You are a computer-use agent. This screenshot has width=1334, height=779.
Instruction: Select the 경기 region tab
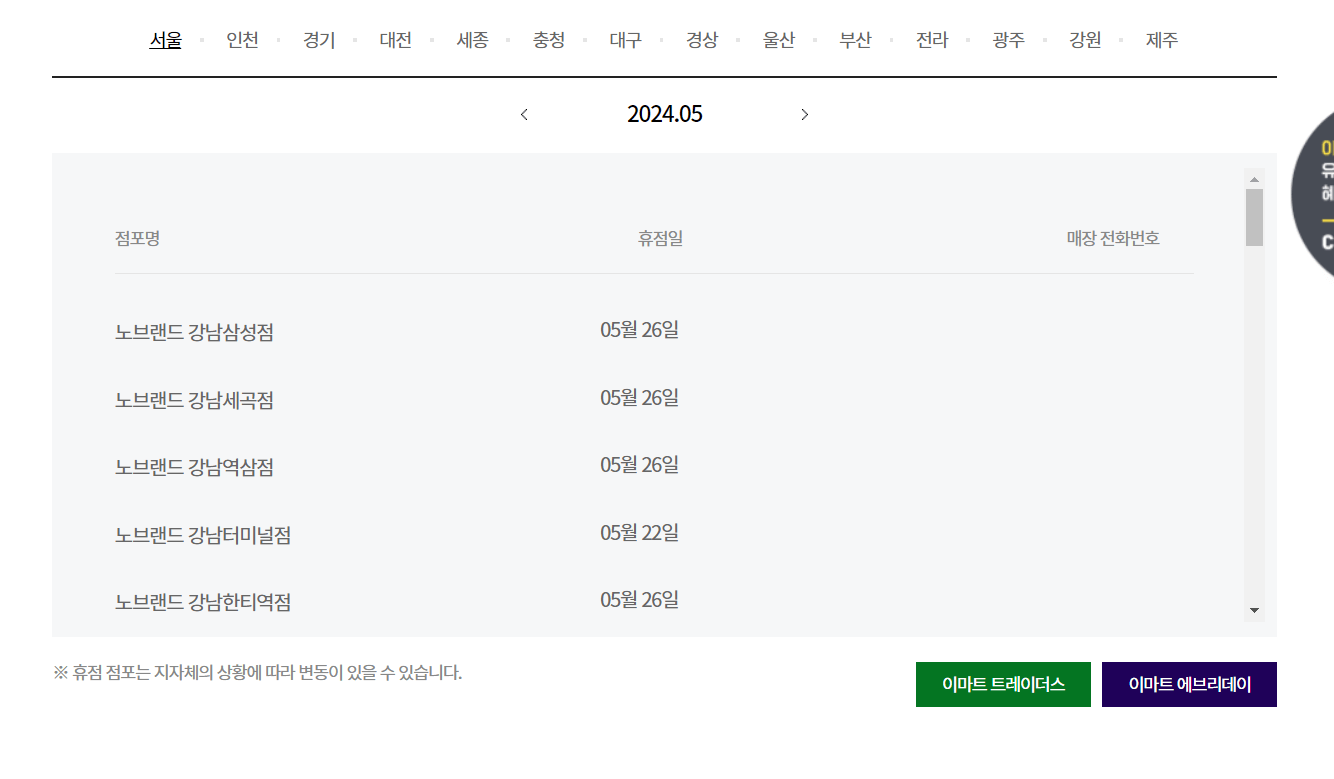point(318,40)
